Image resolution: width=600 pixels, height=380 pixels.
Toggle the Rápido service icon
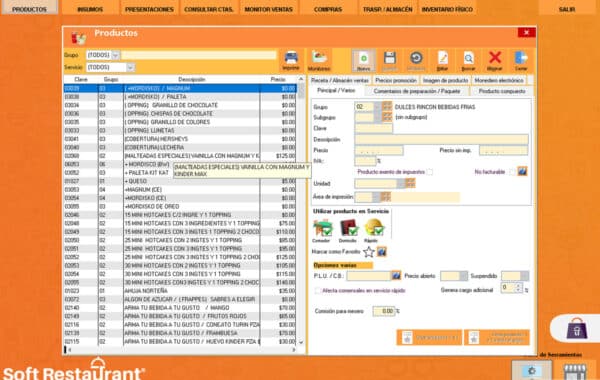(x=373, y=228)
